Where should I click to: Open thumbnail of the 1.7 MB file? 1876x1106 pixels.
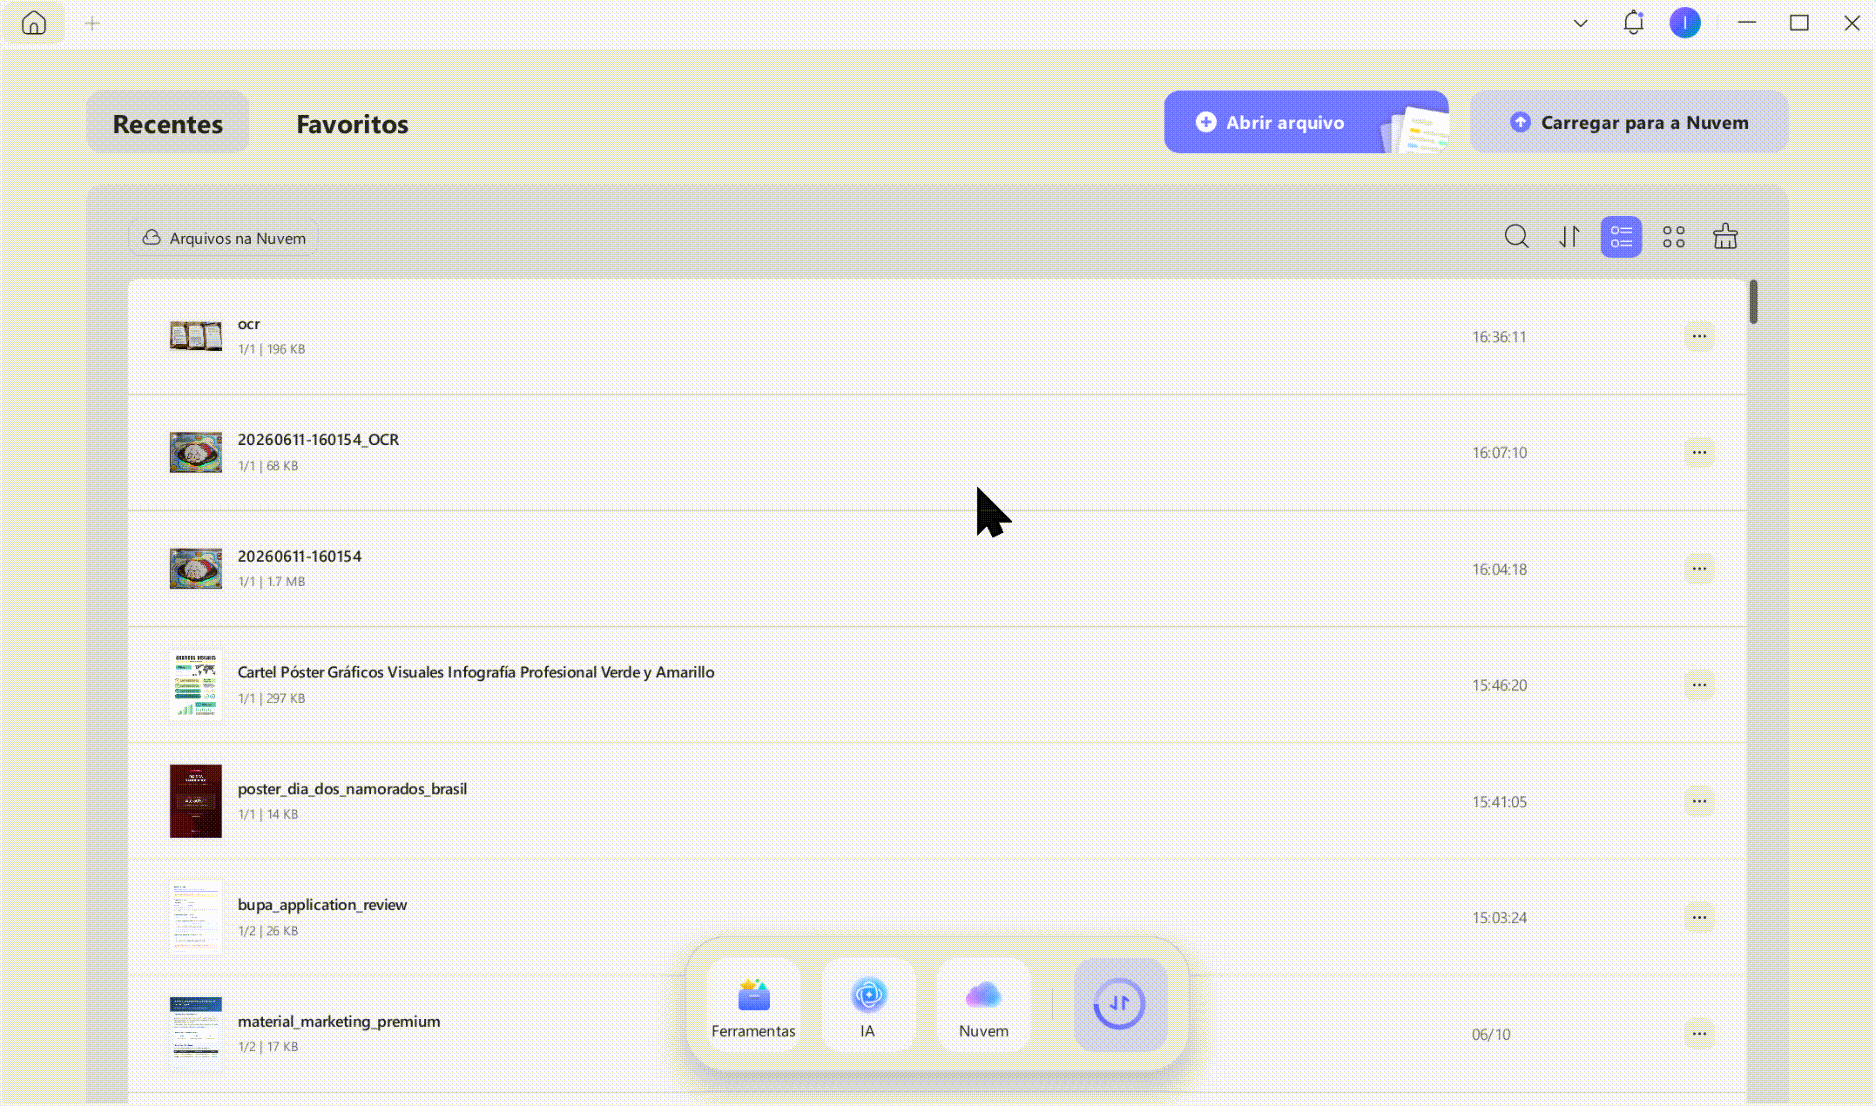196,568
